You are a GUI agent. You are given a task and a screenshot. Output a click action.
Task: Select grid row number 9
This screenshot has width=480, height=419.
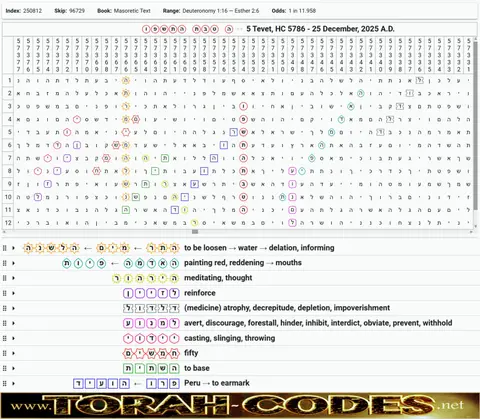(x=9, y=184)
